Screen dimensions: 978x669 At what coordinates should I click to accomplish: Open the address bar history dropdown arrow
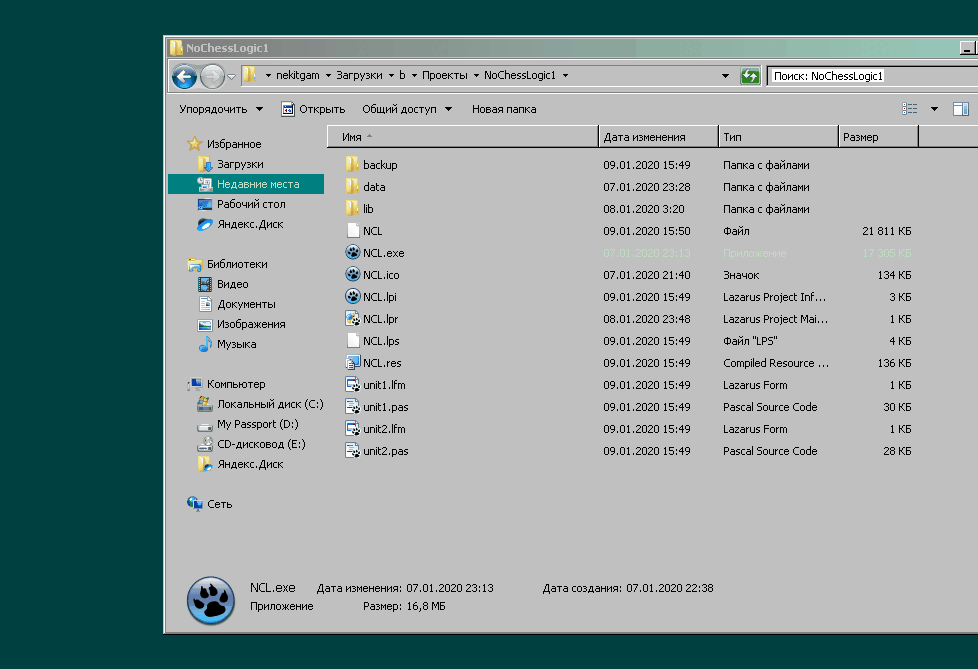click(725, 76)
